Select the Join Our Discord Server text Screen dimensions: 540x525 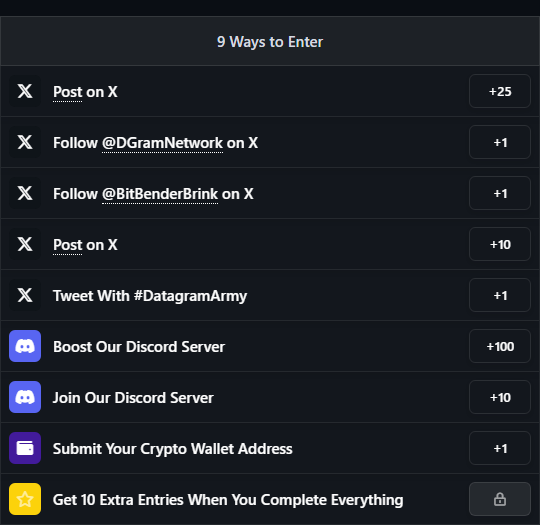(133, 398)
